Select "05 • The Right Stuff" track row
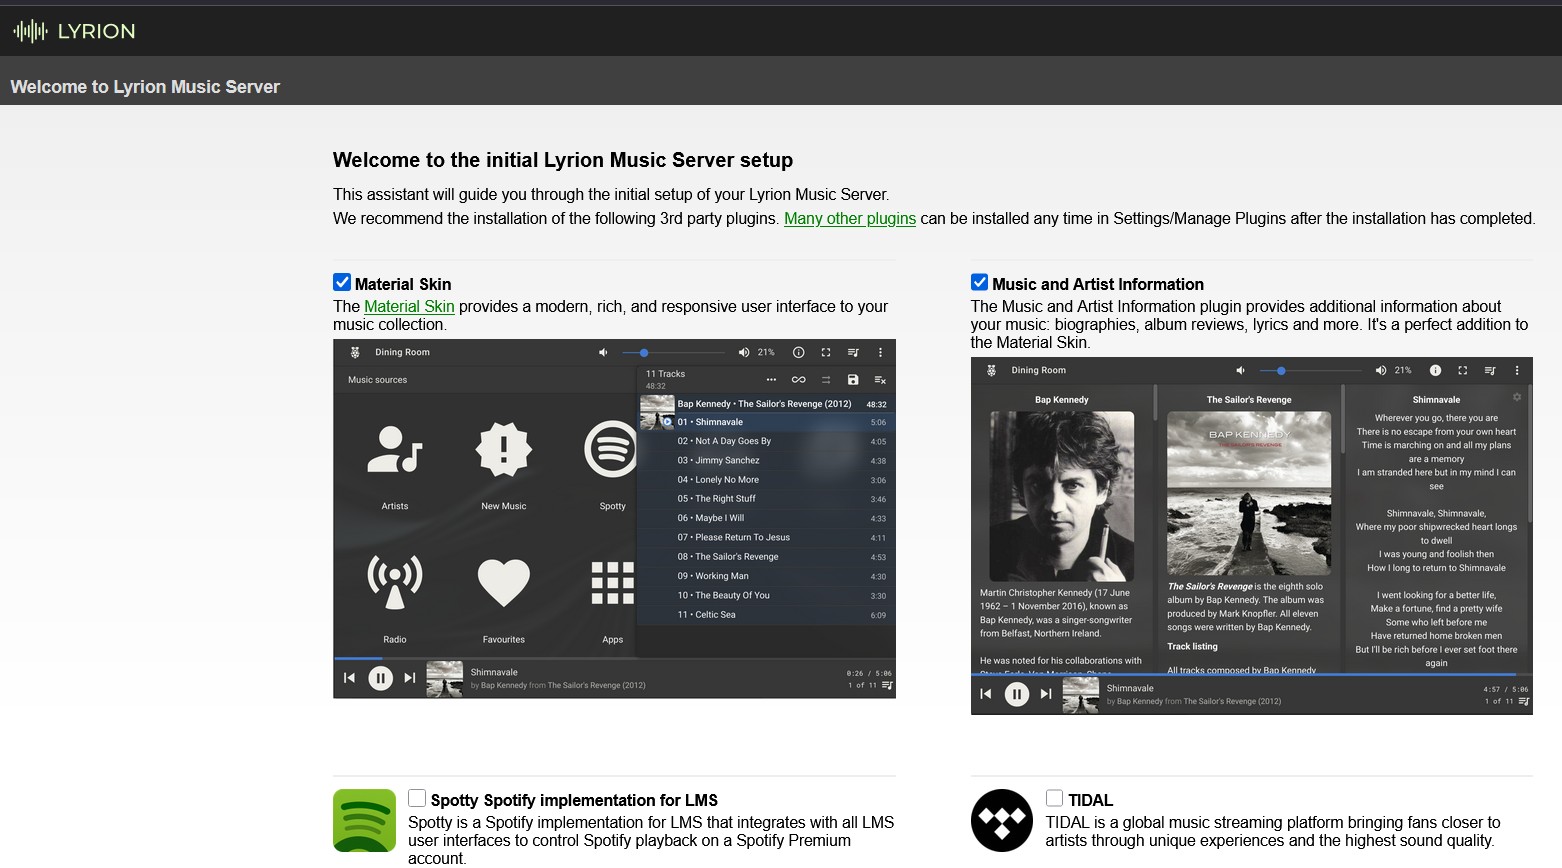 (766, 499)
